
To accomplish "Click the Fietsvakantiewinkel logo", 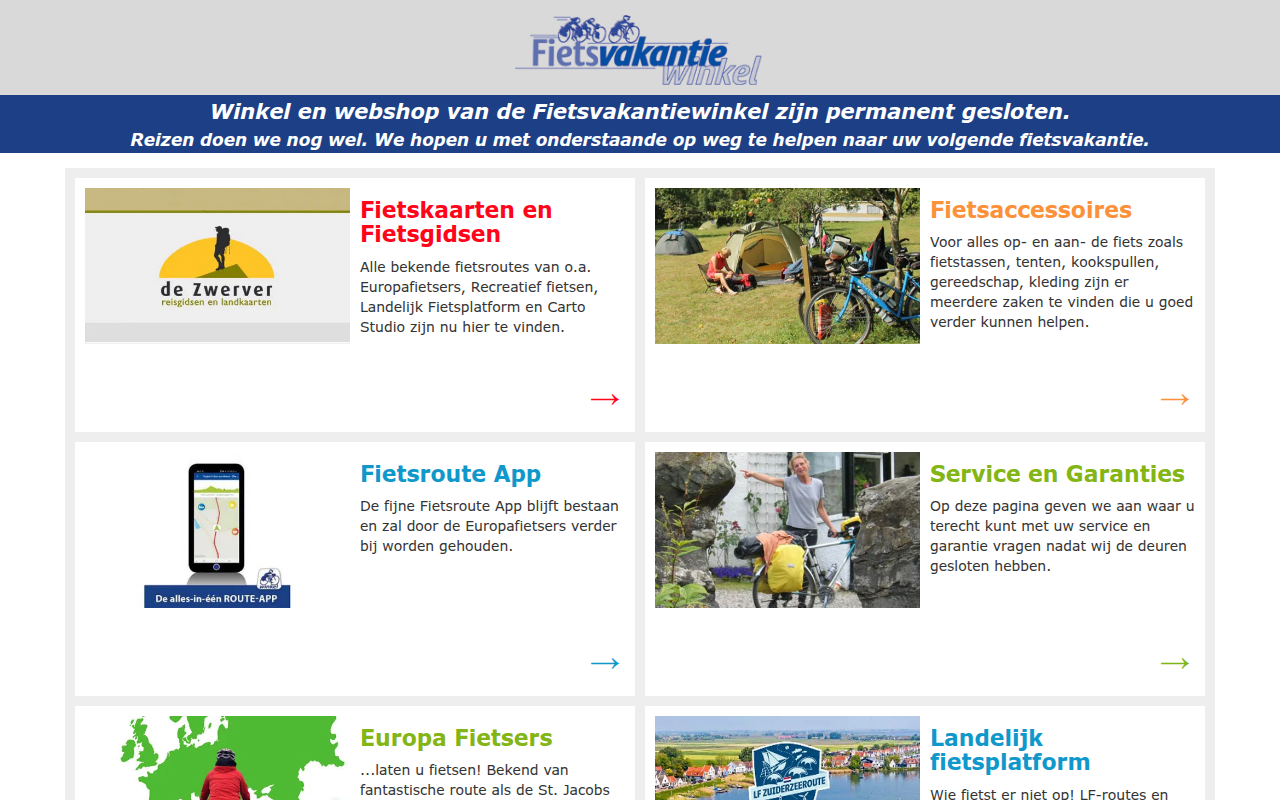I will (638, 50).
